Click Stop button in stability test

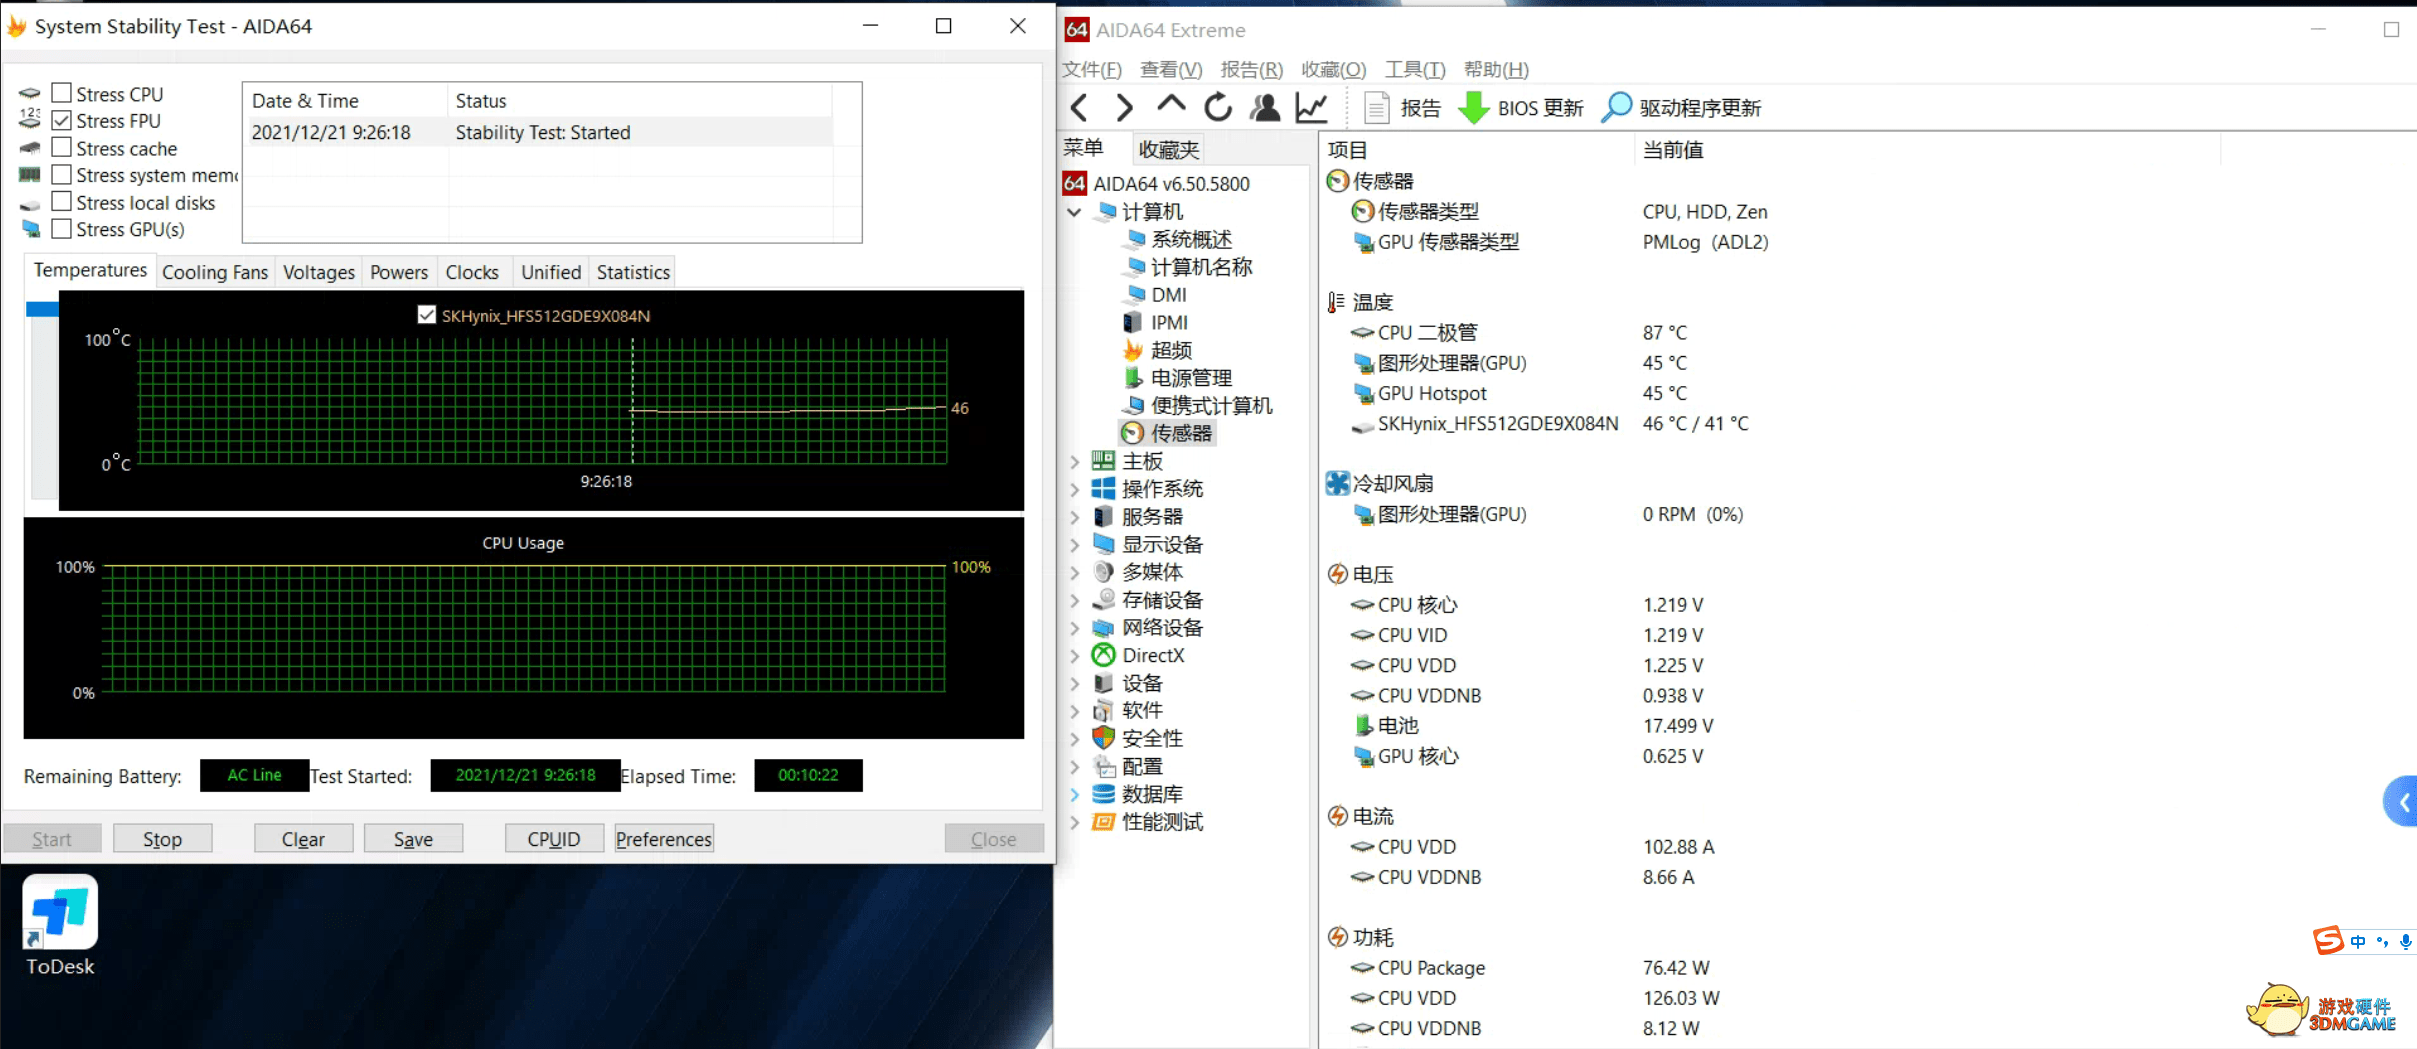pyautogui.click(x=163, y=839)
